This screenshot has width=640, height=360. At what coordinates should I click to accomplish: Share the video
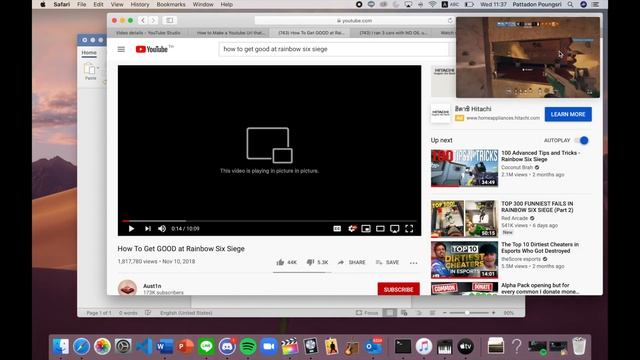(351, 262)
